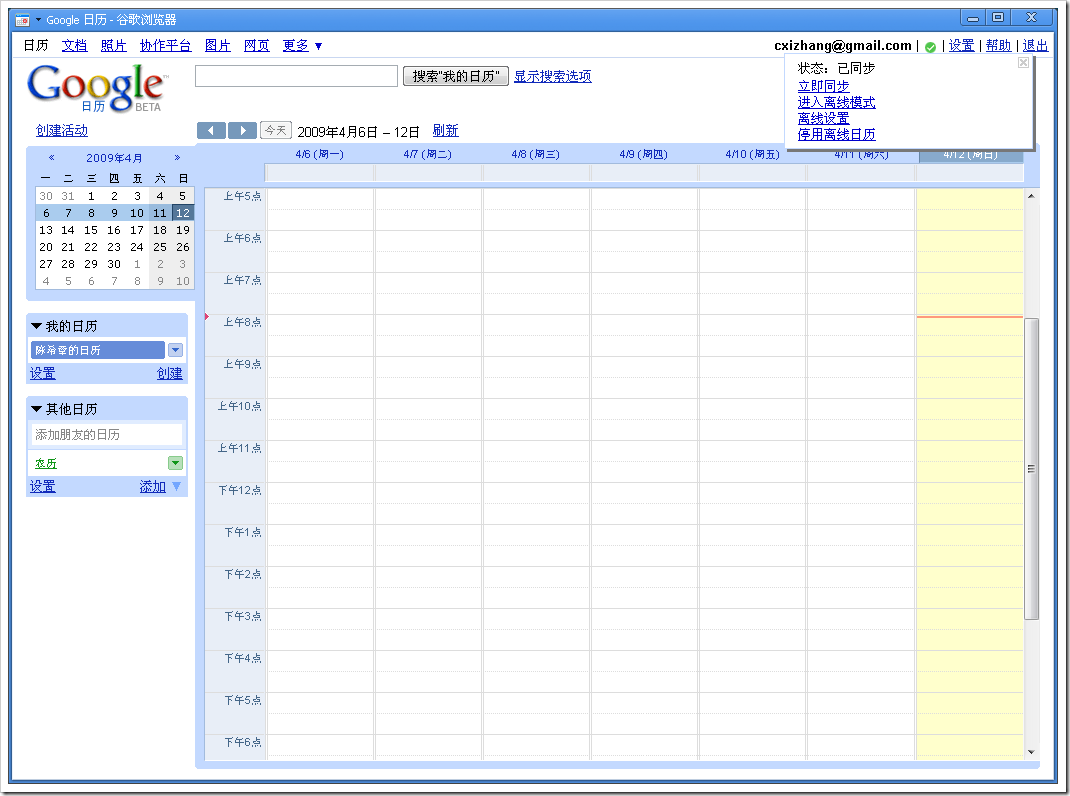
Task: Click 设置 under 其他日历
Action: [x=42, y=486]
